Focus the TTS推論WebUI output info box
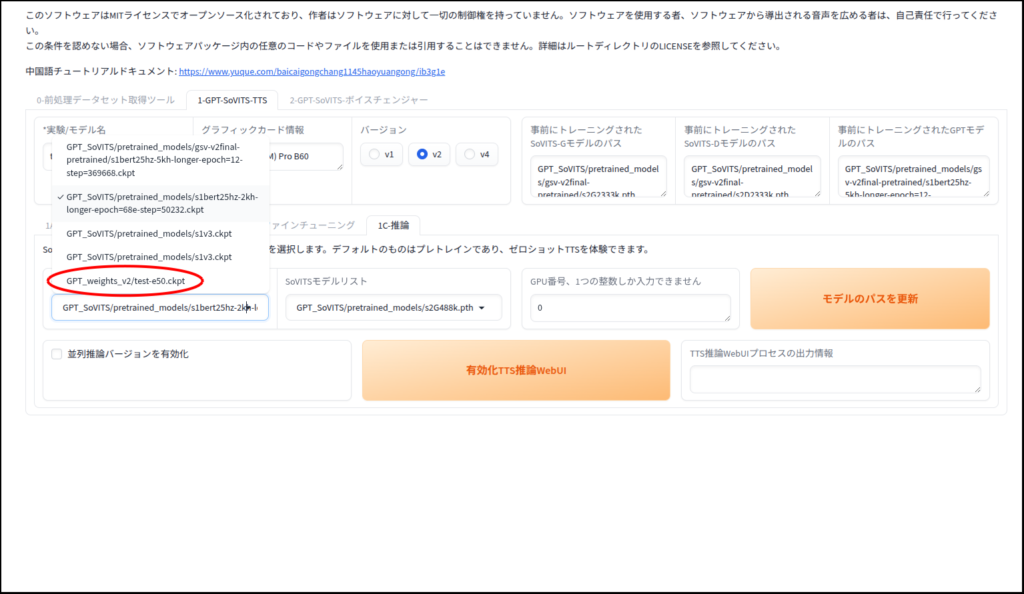Viewport: 1024px width, 594px height. pos(835,379)
